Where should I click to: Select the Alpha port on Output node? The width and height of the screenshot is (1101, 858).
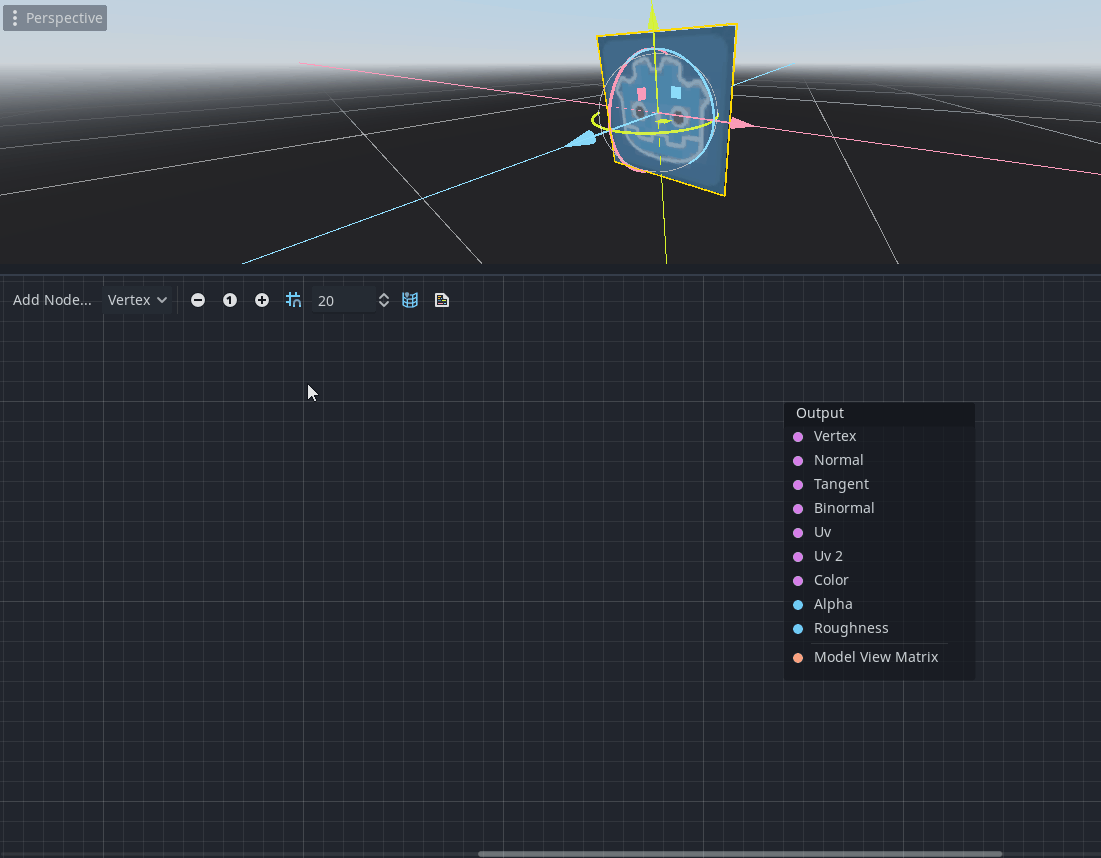coord(798,605)
